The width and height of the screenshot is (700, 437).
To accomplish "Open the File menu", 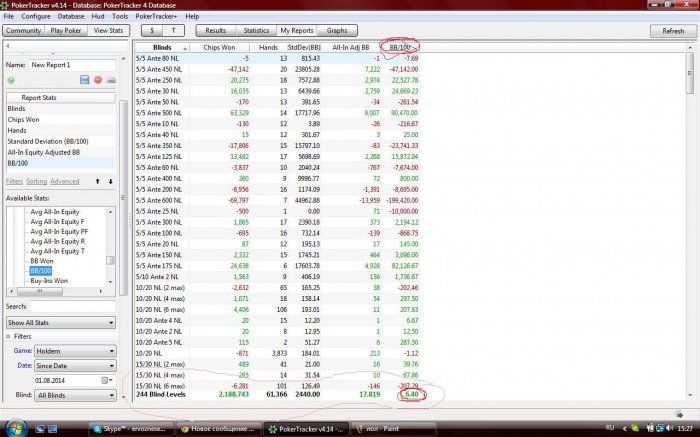I will [9, 16].
